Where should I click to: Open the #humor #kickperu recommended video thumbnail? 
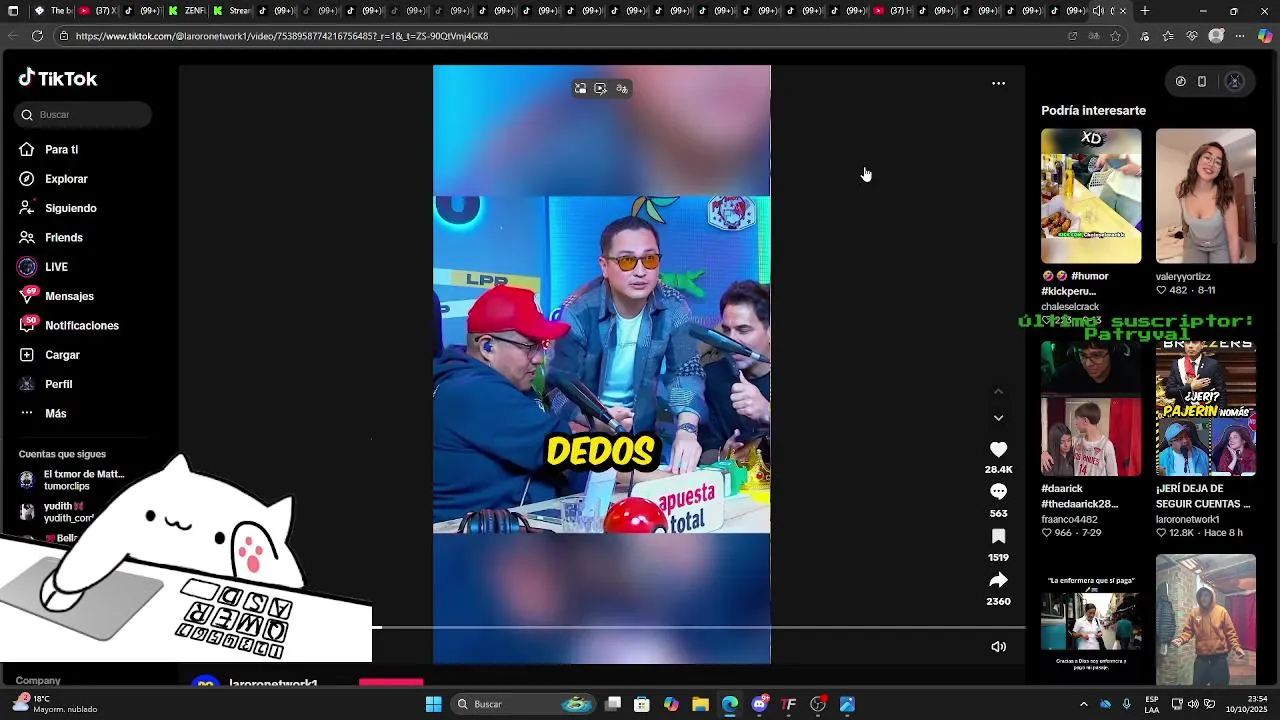coord(1091,196)
